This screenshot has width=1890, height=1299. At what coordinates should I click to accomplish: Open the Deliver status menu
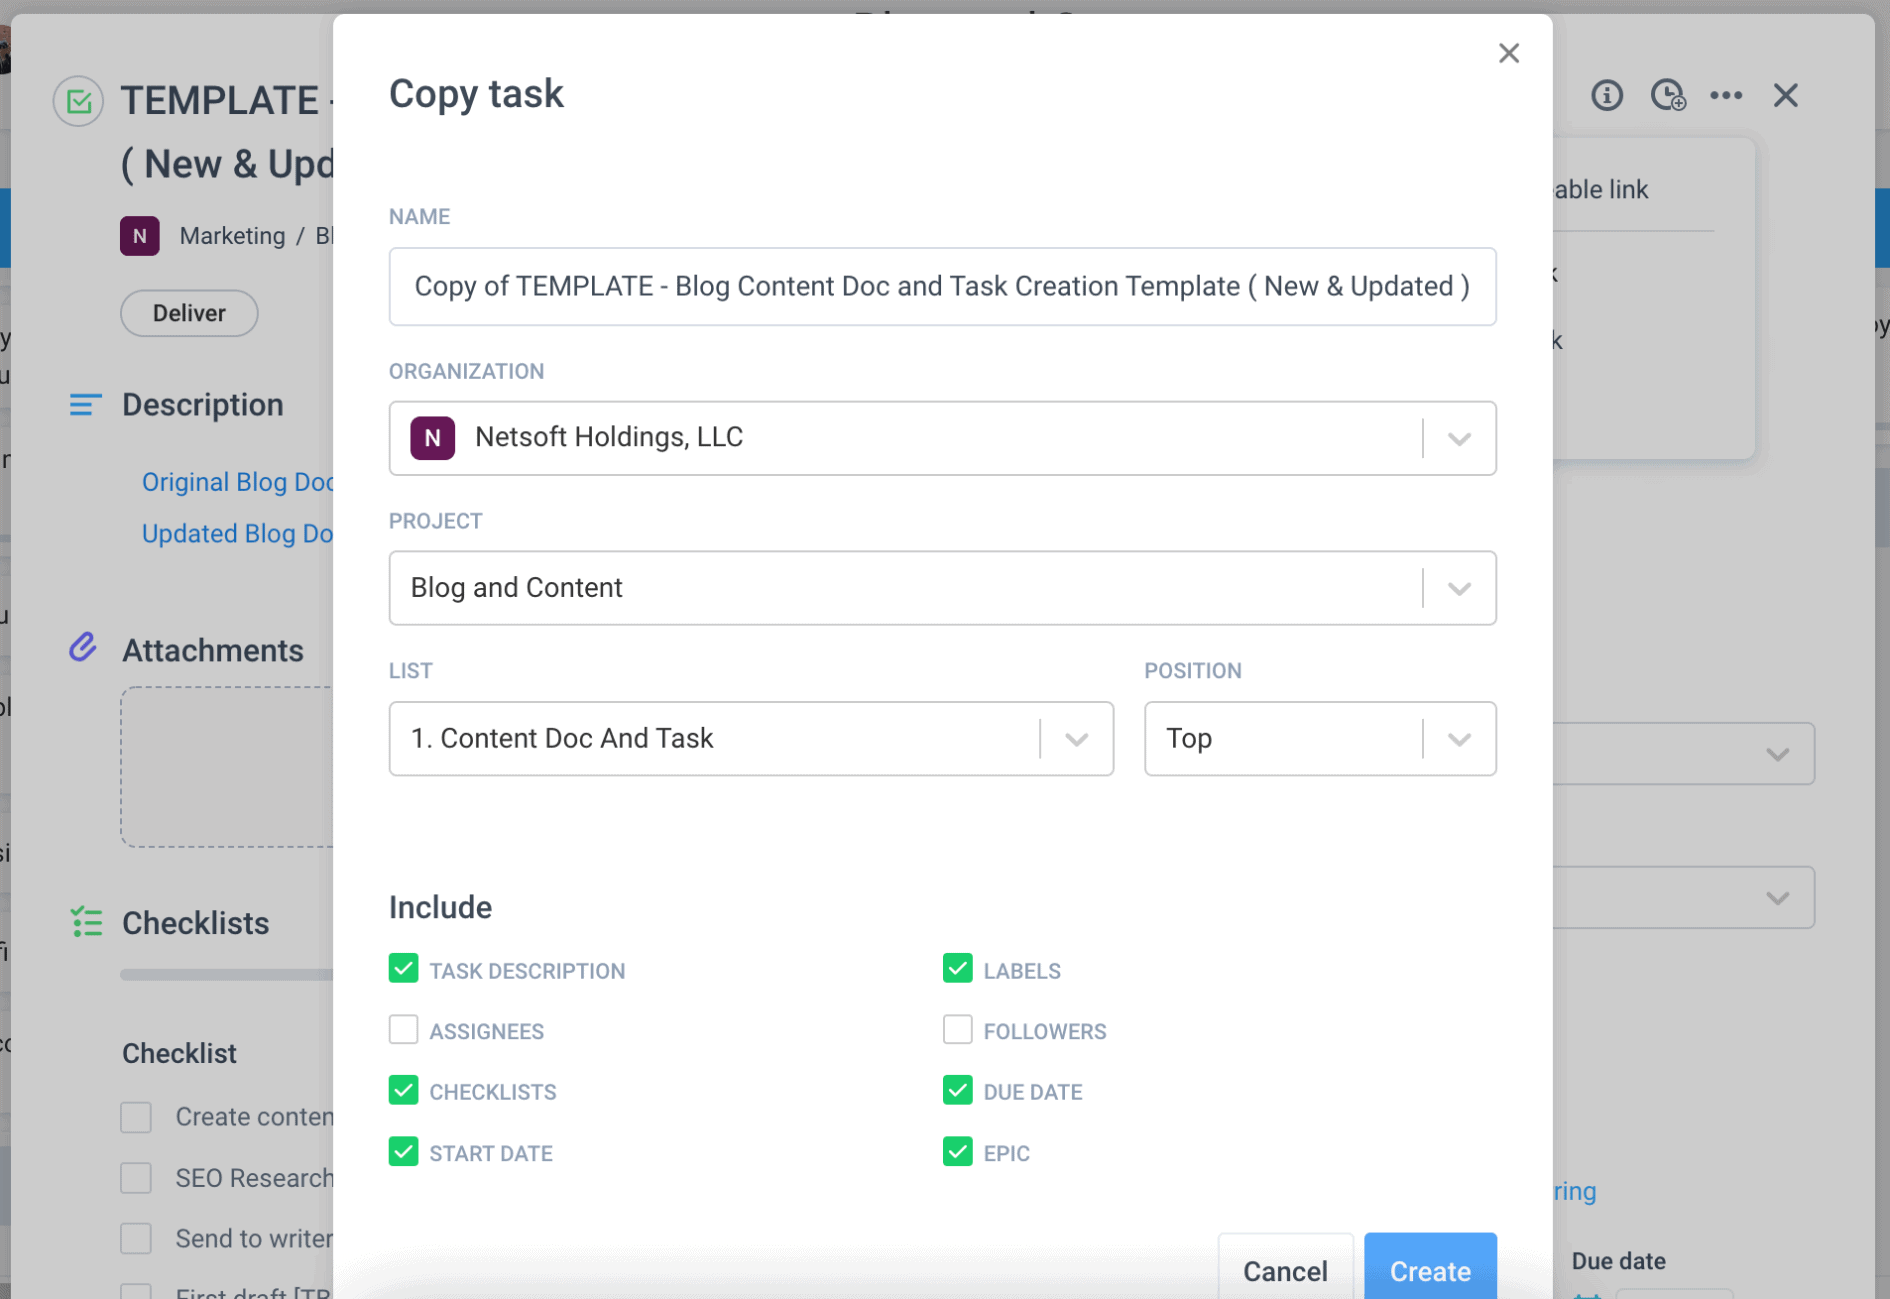188,313
